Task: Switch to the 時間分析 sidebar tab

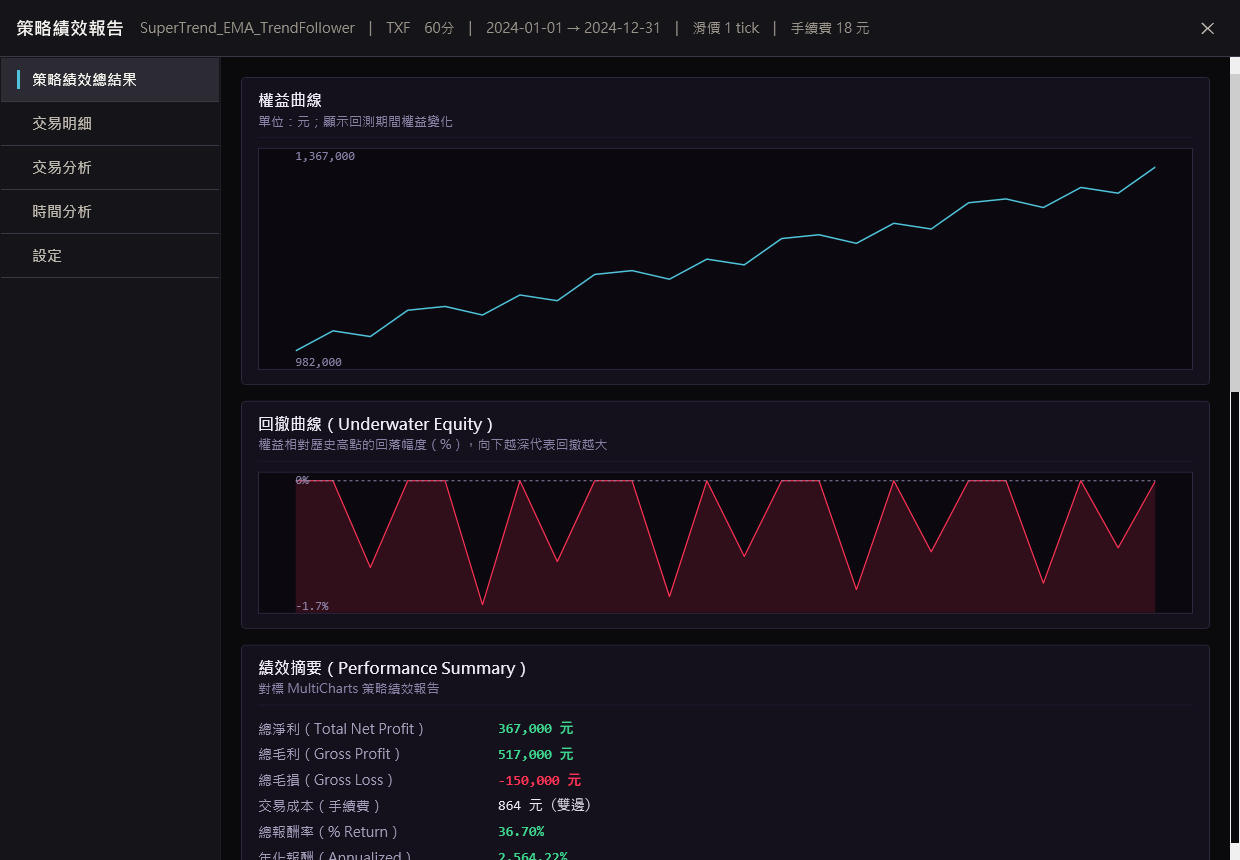Action: click(x=110, y=212)
